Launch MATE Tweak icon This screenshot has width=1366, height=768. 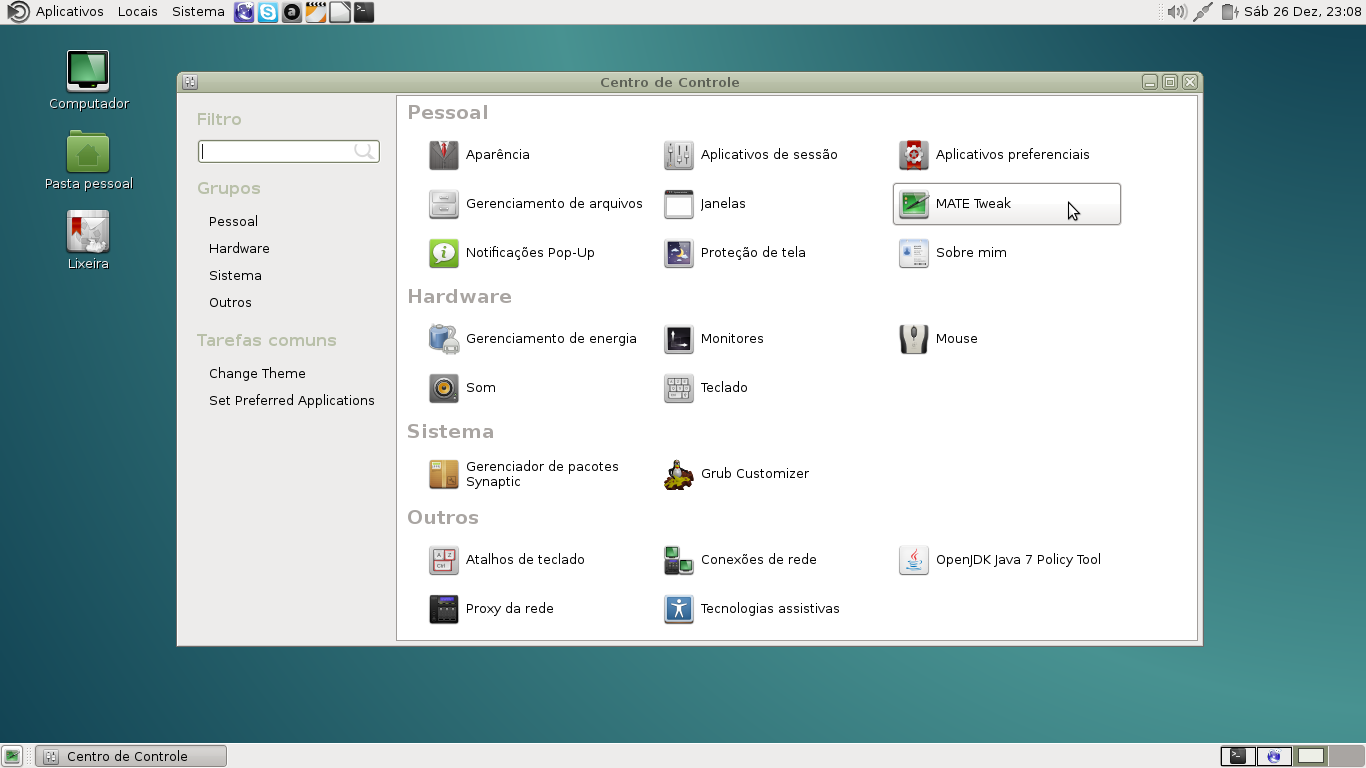click(914, 204)
